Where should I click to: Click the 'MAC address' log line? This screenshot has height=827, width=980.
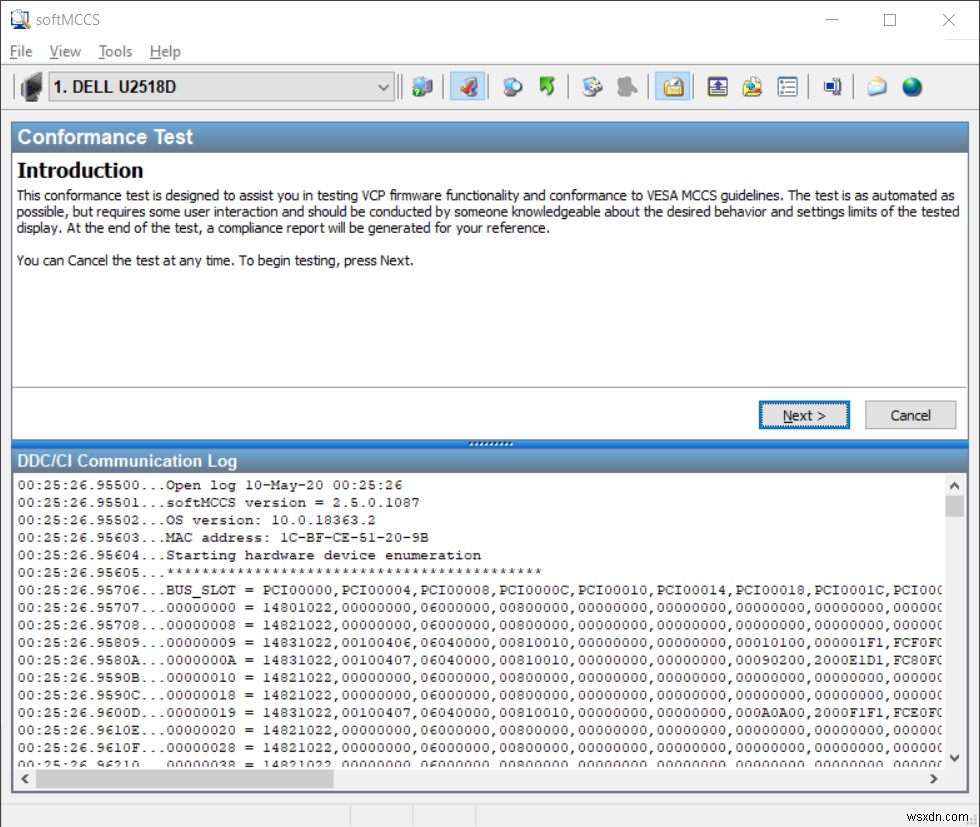223,538
